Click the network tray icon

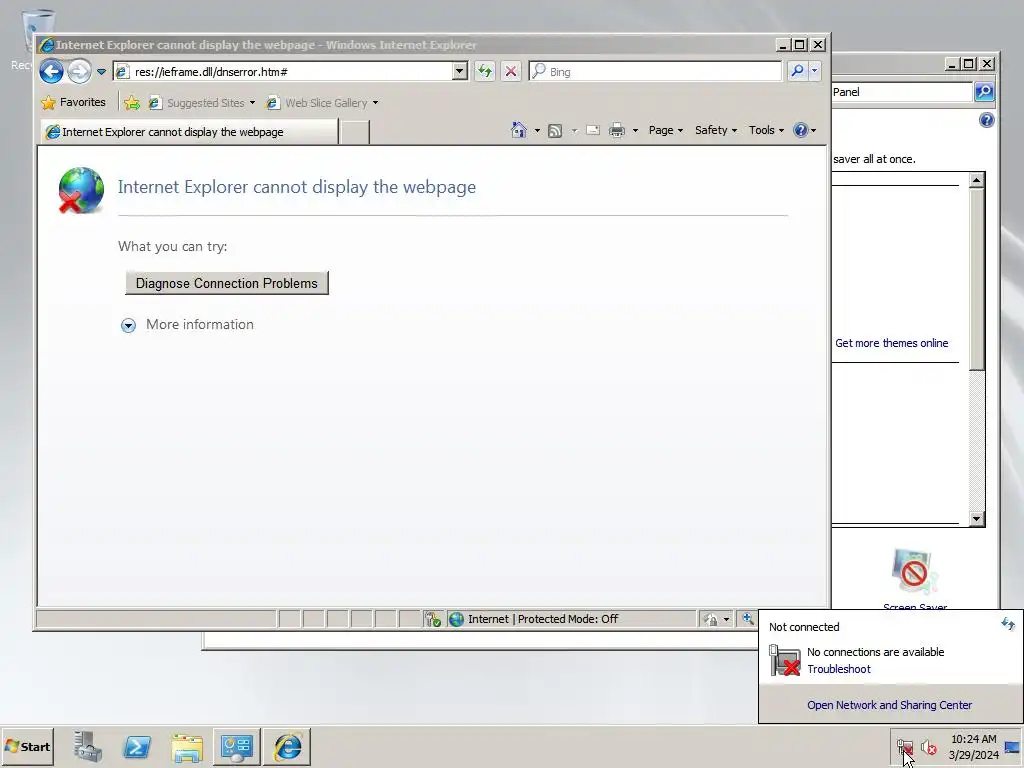click(905, 746)
